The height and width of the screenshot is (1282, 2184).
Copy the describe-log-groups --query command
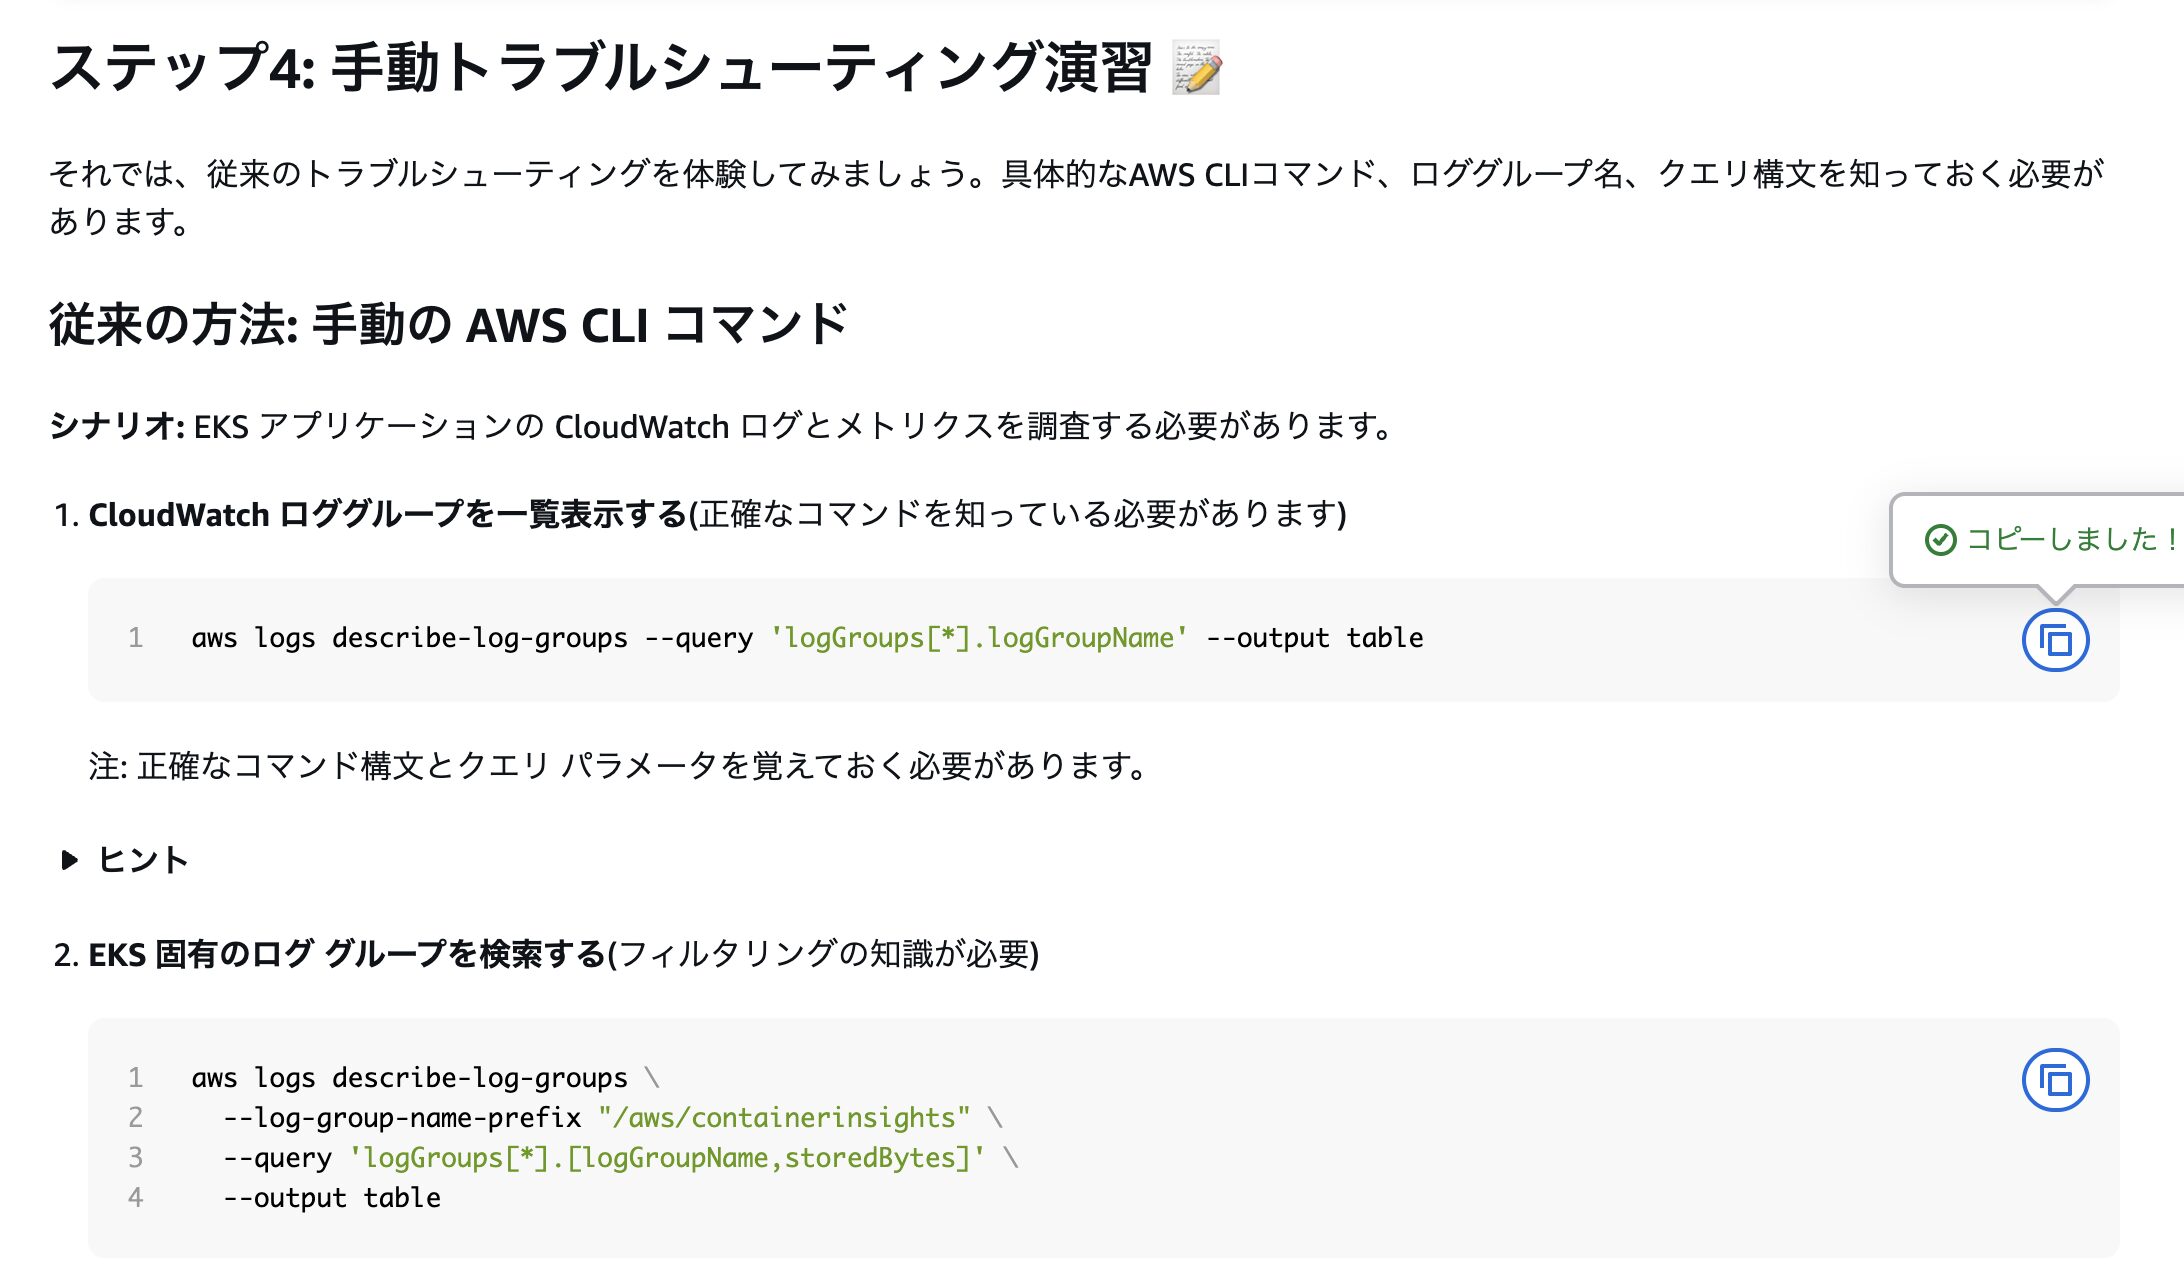[x=2055, y=640]
